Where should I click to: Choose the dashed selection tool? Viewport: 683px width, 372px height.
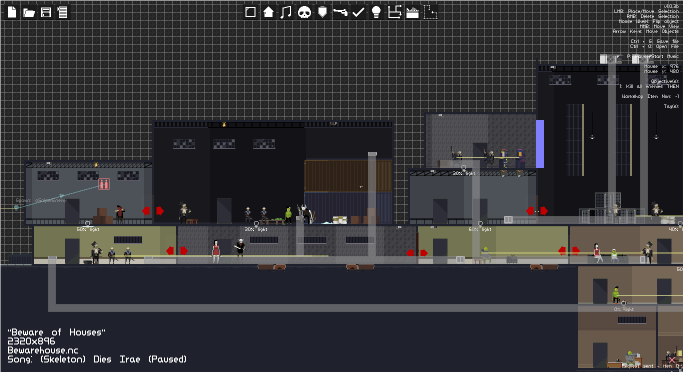click(x=430, y=12)
